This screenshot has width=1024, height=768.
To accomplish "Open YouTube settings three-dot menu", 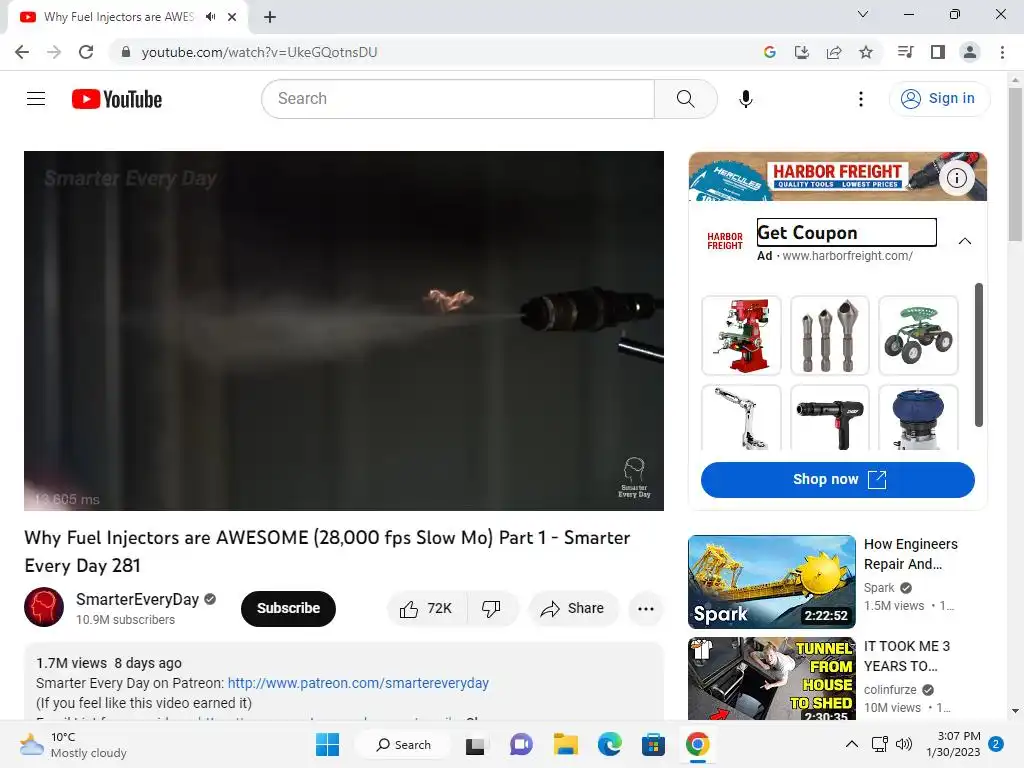I will click(861, 99).
